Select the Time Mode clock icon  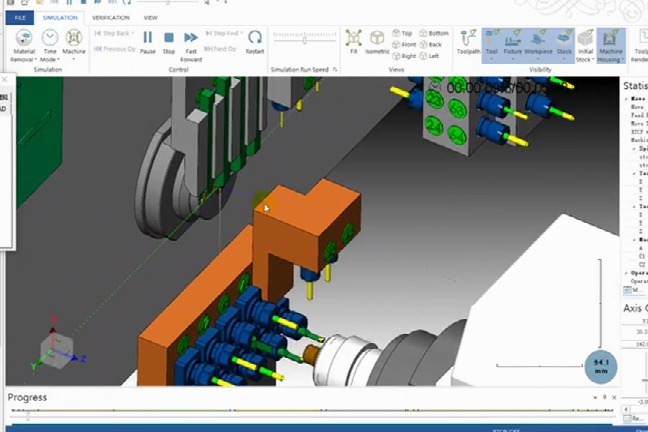[x=50, y=38]
